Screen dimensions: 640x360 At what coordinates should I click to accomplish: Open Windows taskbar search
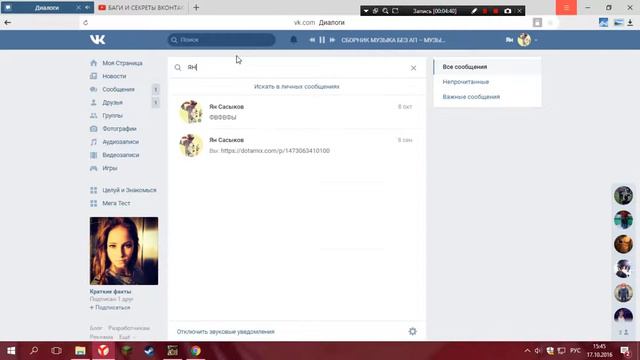pyautogui.click(x=34, y=351)
